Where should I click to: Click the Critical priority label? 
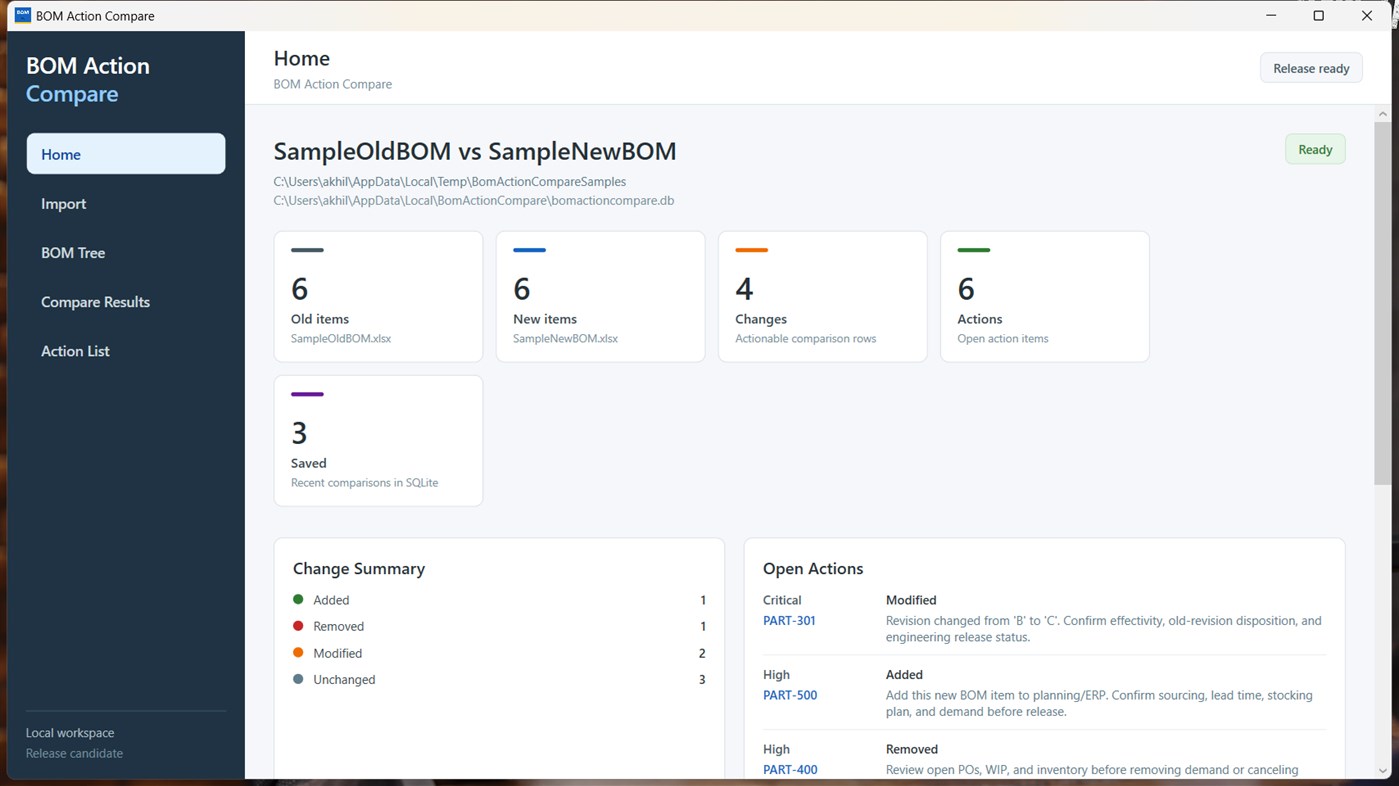[x=782, y=600]
